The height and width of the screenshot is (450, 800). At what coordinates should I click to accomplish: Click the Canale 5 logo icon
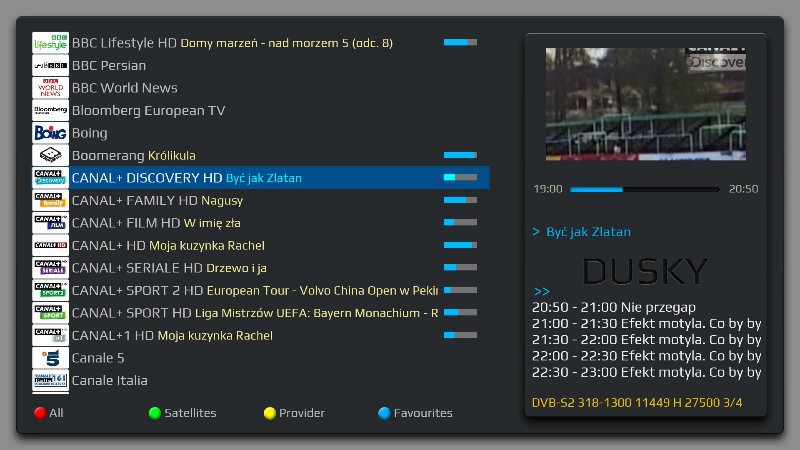tap(50, 357)
